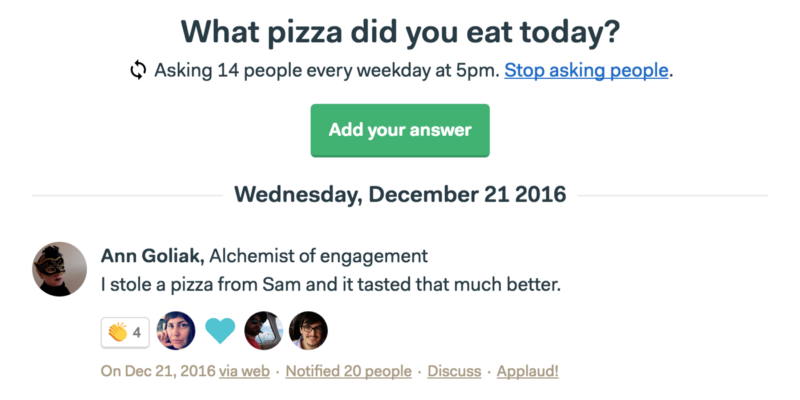Open Ann Goliak's masked profile avatar

60,269
